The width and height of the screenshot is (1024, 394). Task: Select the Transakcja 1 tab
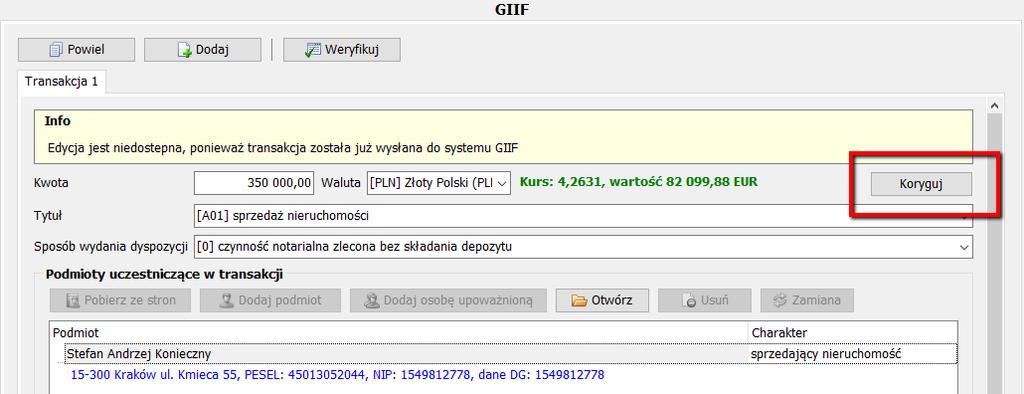61,82
